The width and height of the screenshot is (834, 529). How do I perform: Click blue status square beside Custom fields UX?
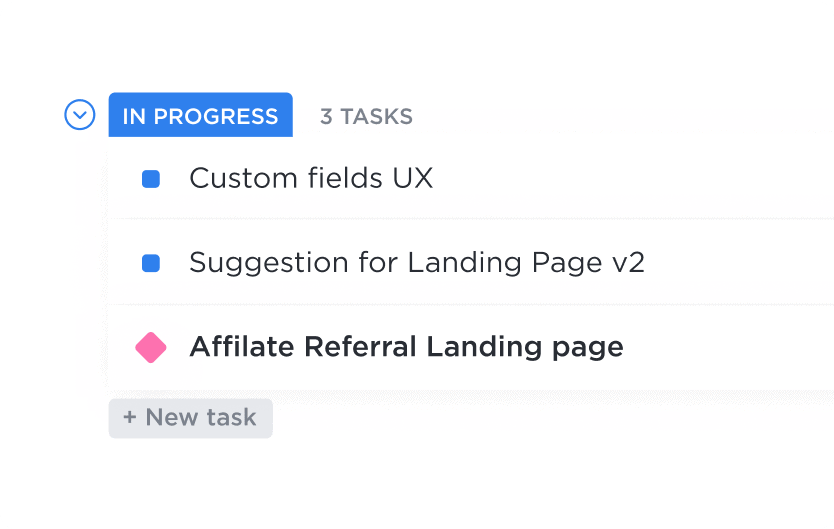(151, 179)
